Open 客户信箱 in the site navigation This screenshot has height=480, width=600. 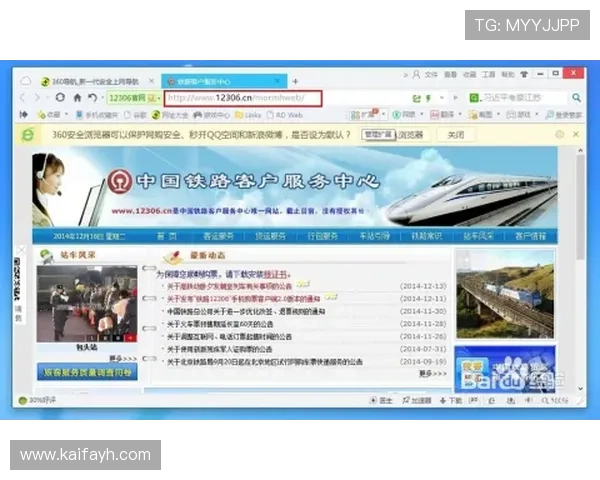tap(530, 236)
